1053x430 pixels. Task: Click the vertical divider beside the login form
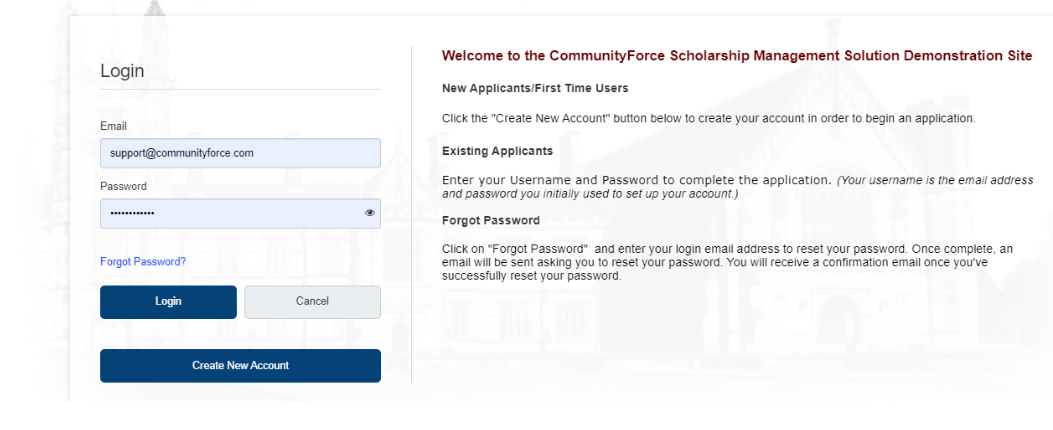(x=412, y=214)
